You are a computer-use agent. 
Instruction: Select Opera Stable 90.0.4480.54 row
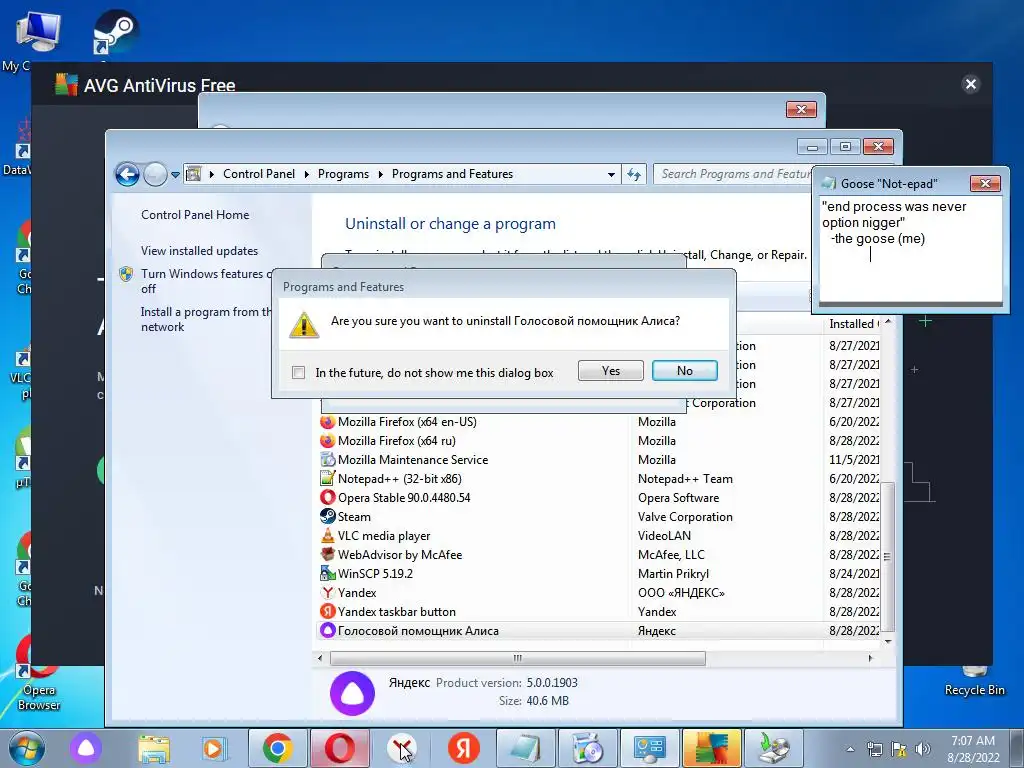pyautogui.click(x=597, y=498)
